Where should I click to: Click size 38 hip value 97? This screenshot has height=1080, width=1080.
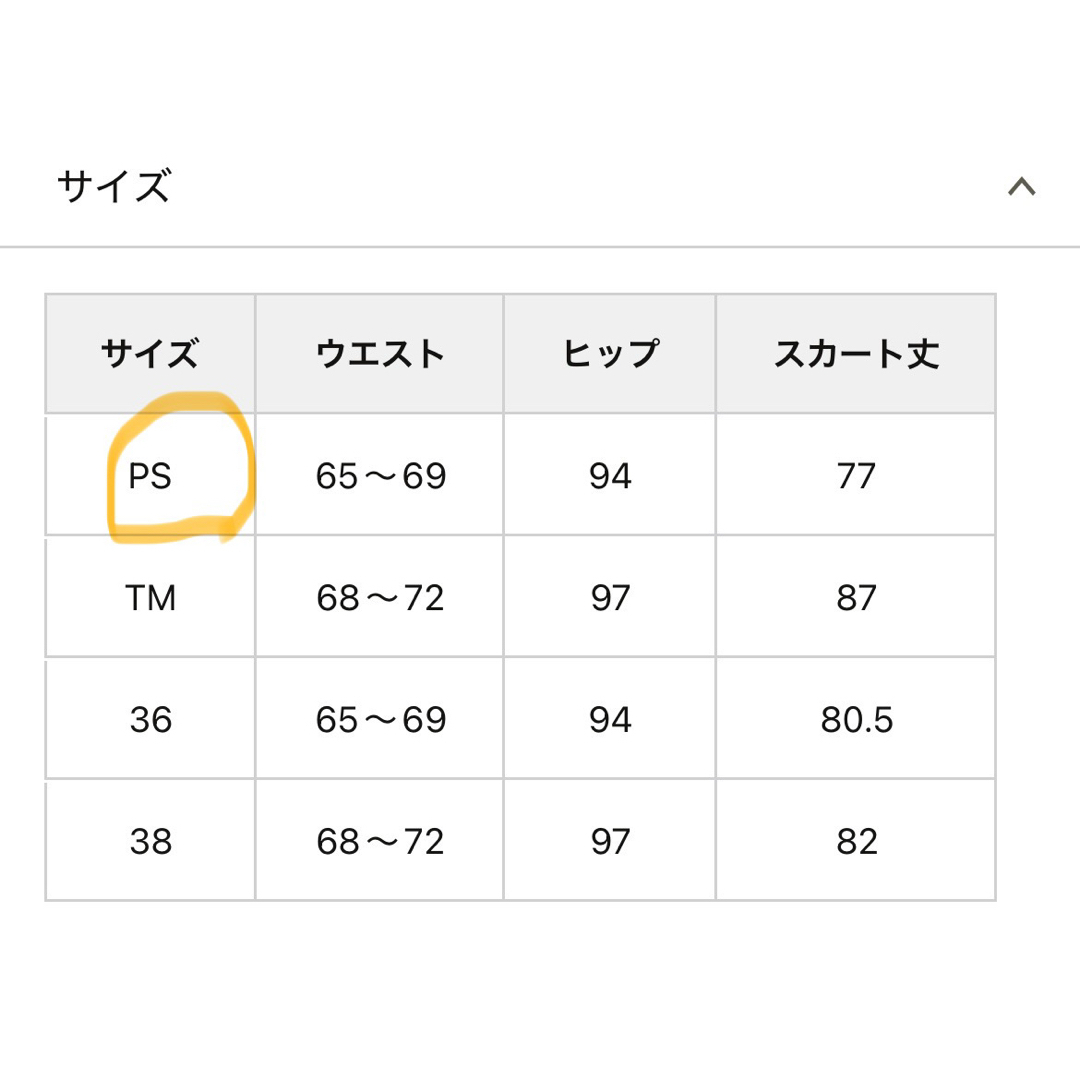[x=610, y=841]
